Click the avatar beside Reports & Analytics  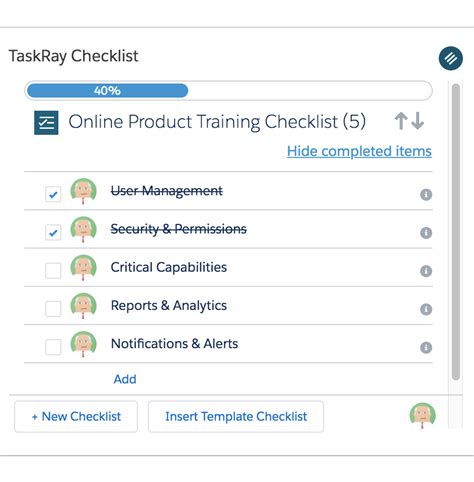[x=83, y=306]
